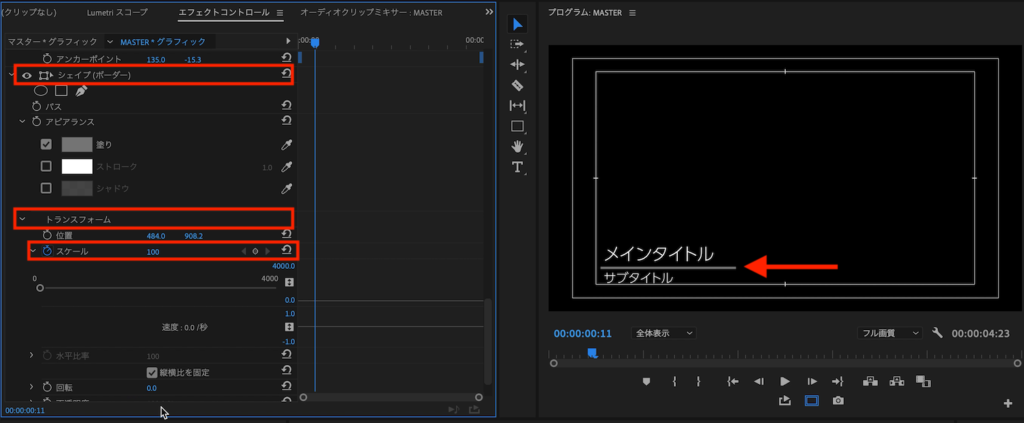Image resolution: width=1024 pixels, height=423 pixels.
Task: Open the 全体表示 zoom level dropdown
Action: tap(665, 333)
